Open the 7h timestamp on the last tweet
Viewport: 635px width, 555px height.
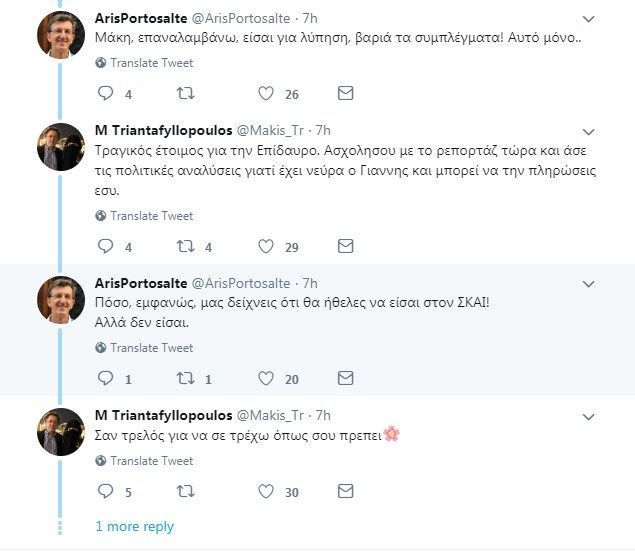pos(323,415)
